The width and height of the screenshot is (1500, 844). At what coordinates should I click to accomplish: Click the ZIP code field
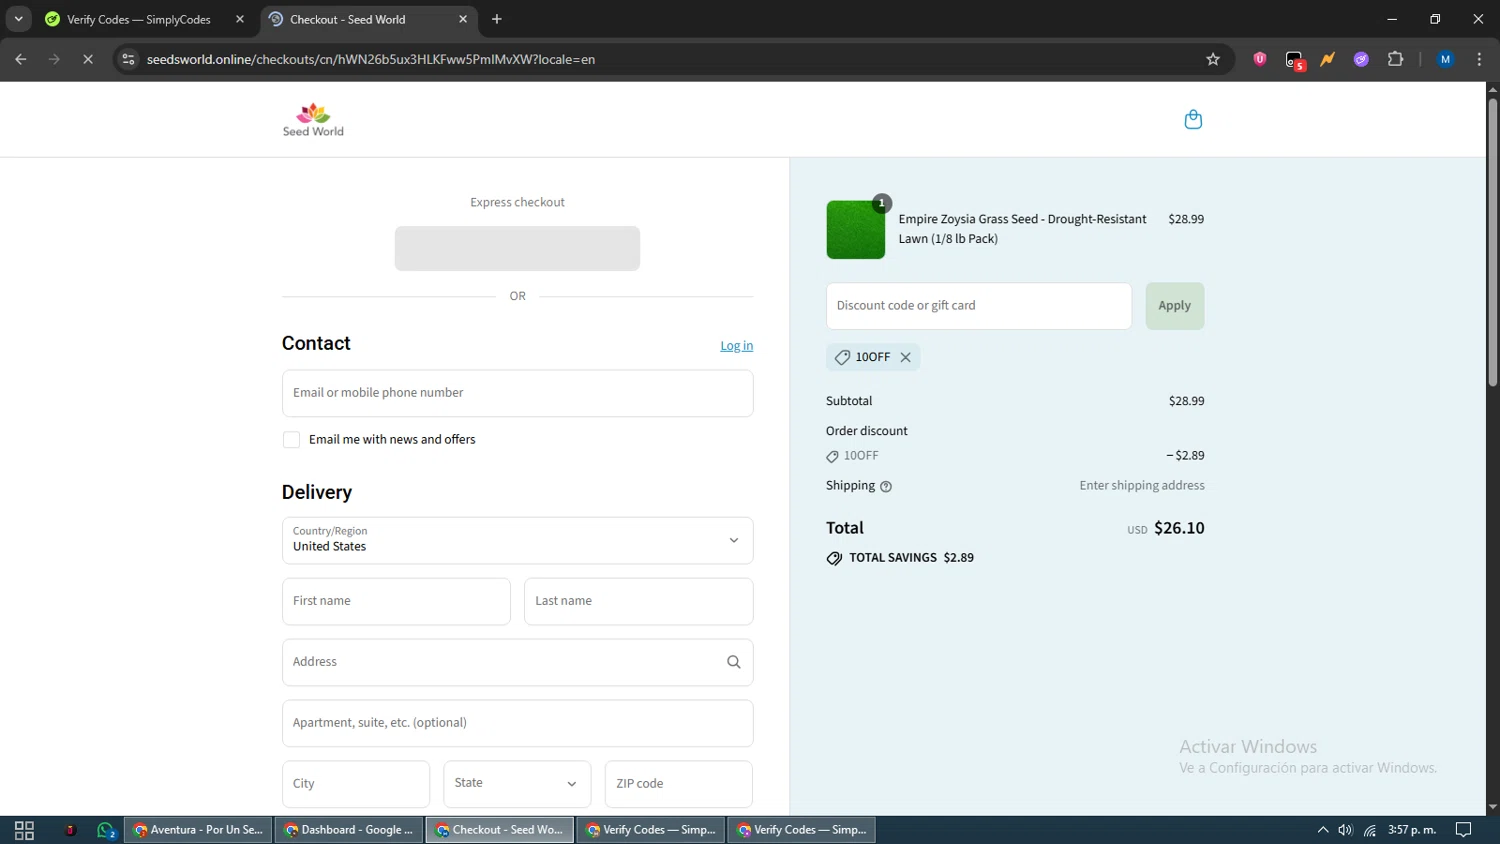point(678,784)
